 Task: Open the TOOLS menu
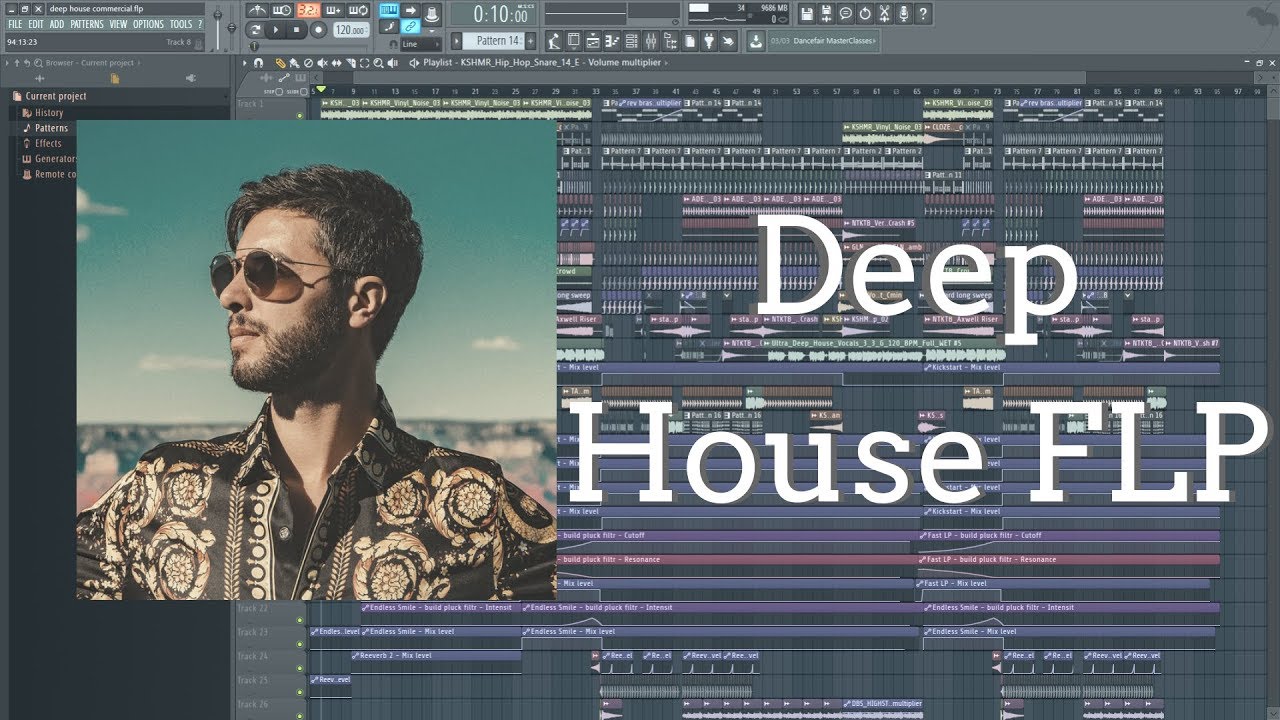click(180, 24)
